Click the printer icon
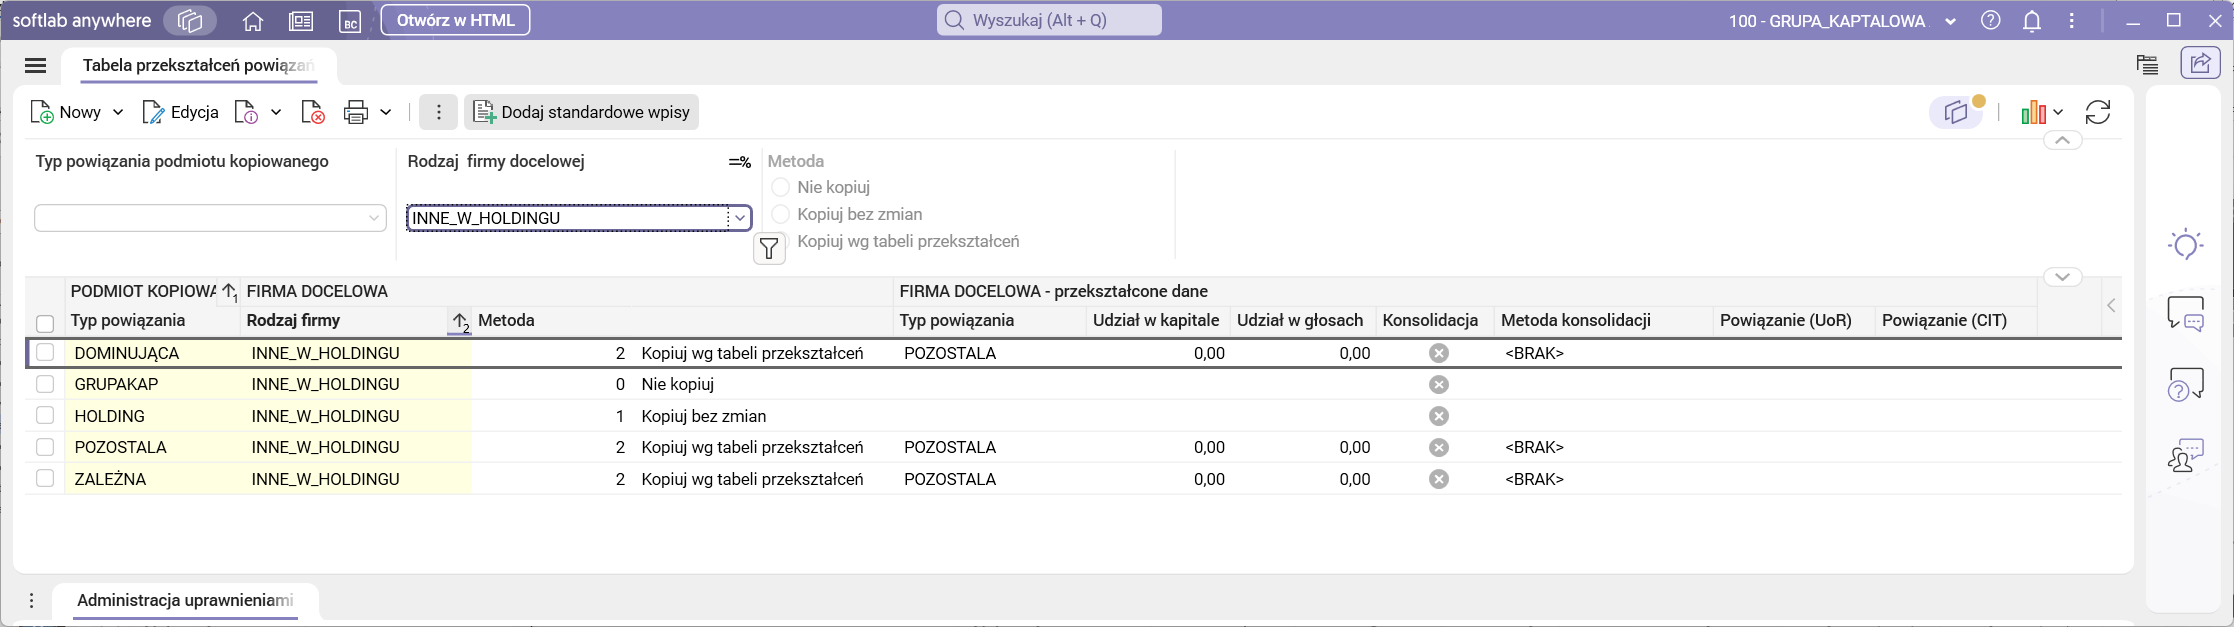The height and width of the screenshot is (627, 2234). point(356,112)
